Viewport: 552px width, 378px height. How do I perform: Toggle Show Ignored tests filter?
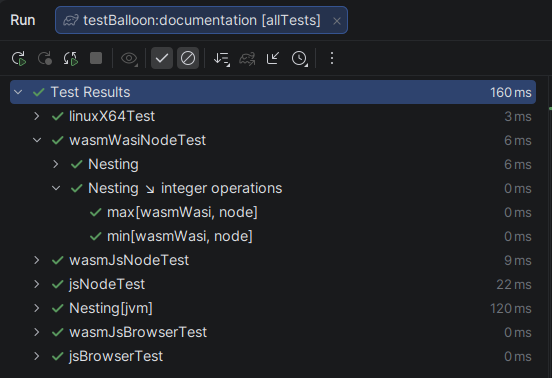[188, 58]
